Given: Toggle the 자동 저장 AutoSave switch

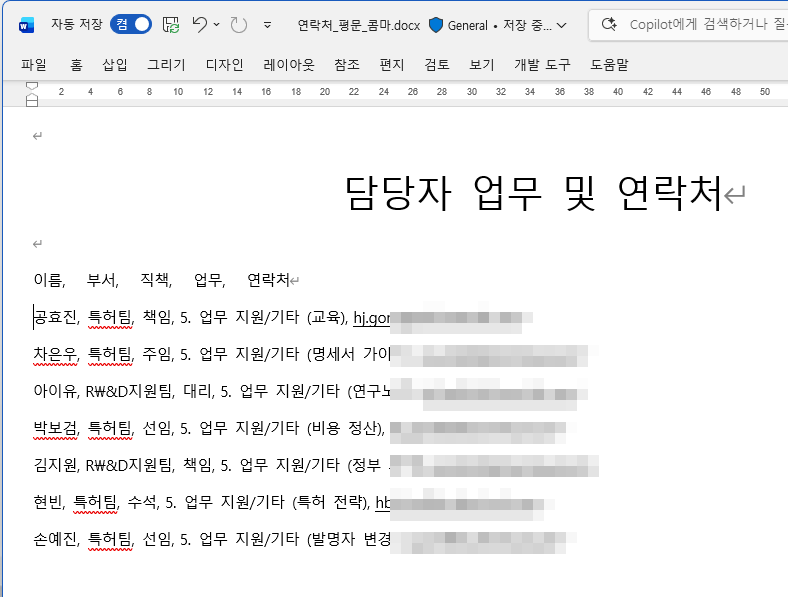Looking at the screenshot, I should point(131,24).
